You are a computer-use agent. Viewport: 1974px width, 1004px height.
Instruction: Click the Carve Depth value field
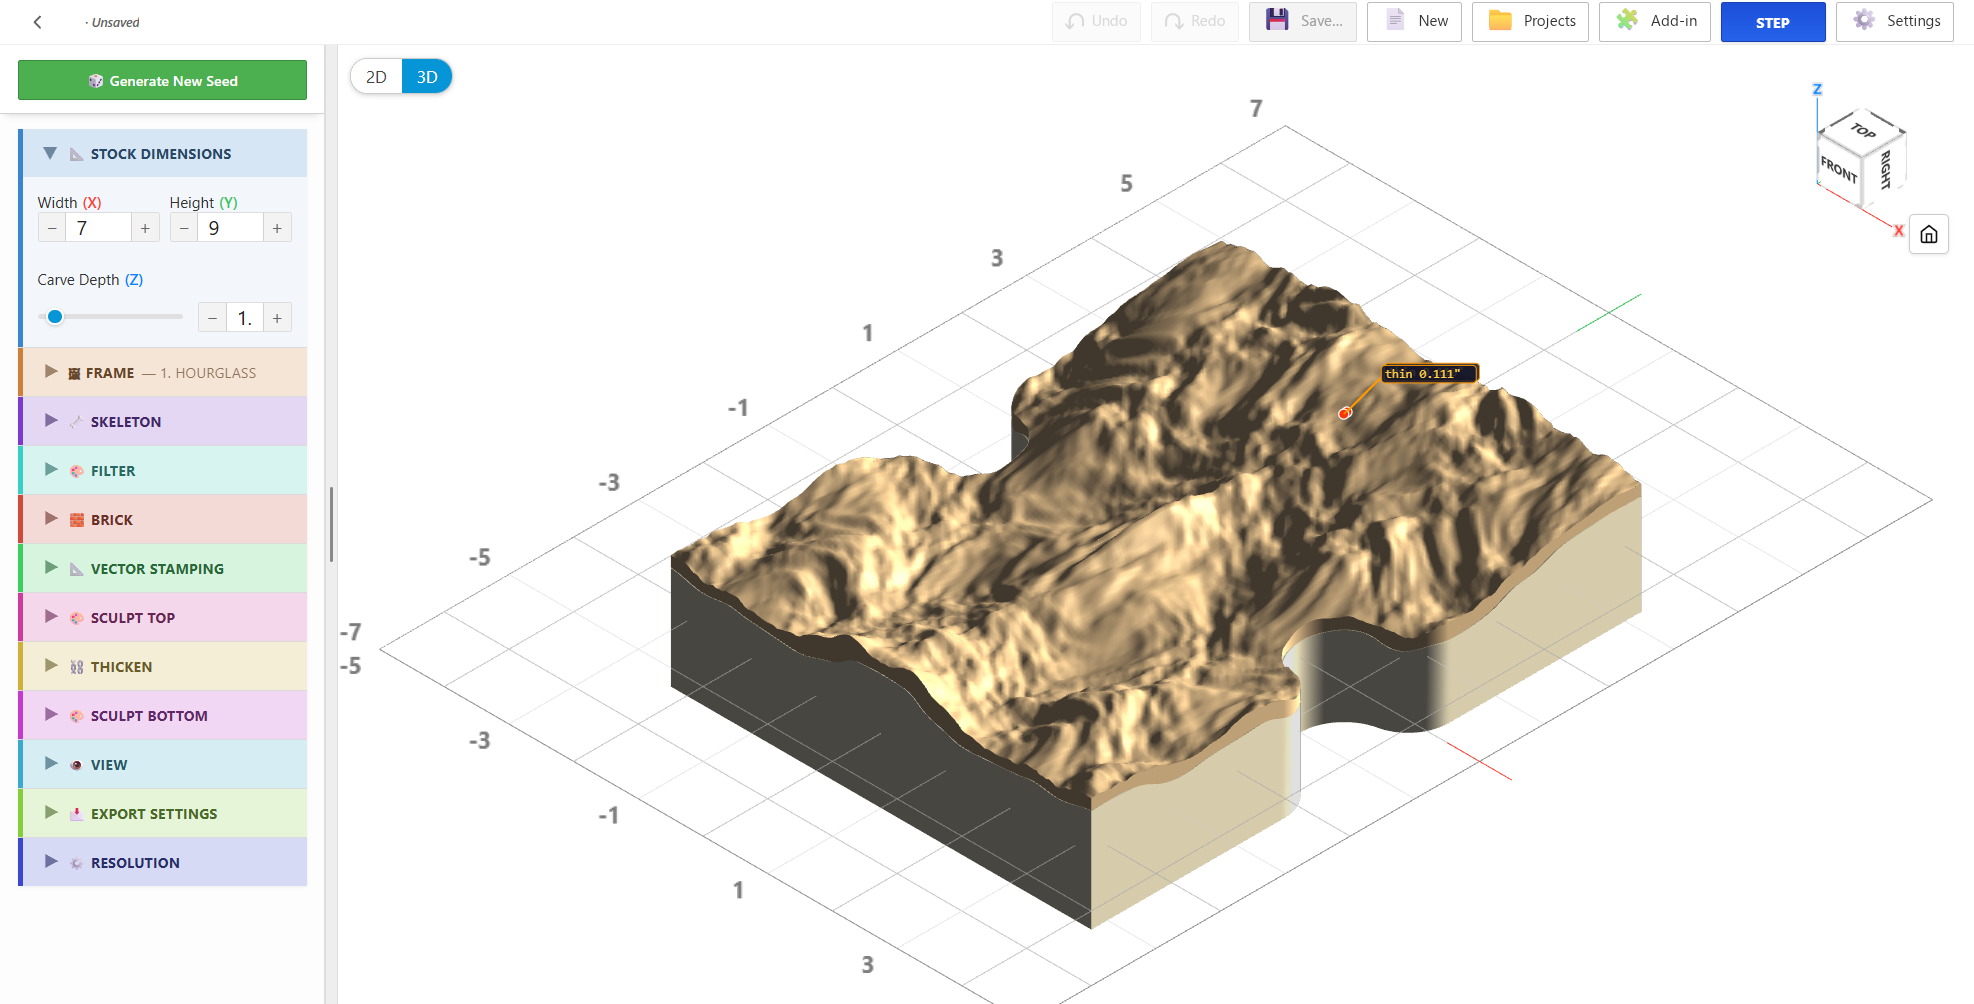click(245, 318)
